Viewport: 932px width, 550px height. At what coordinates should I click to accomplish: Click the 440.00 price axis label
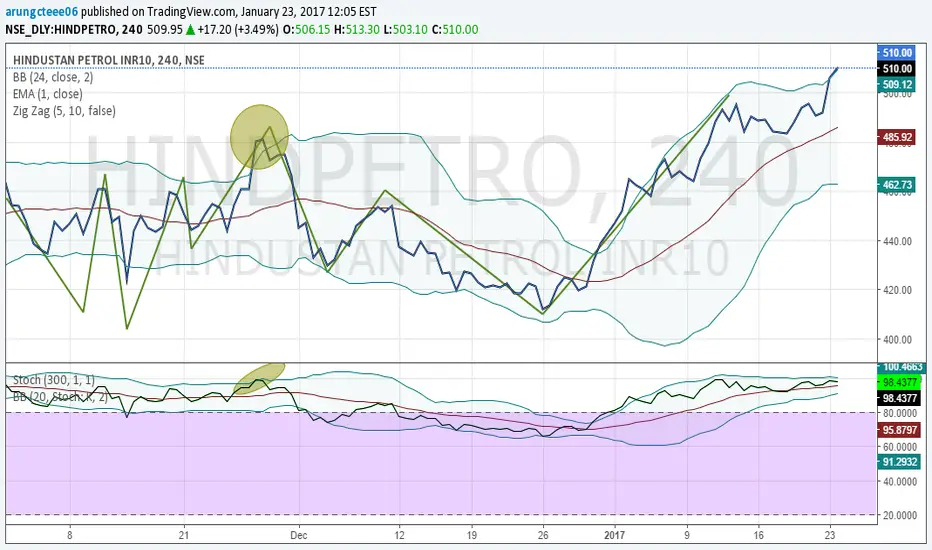[897, 241]
